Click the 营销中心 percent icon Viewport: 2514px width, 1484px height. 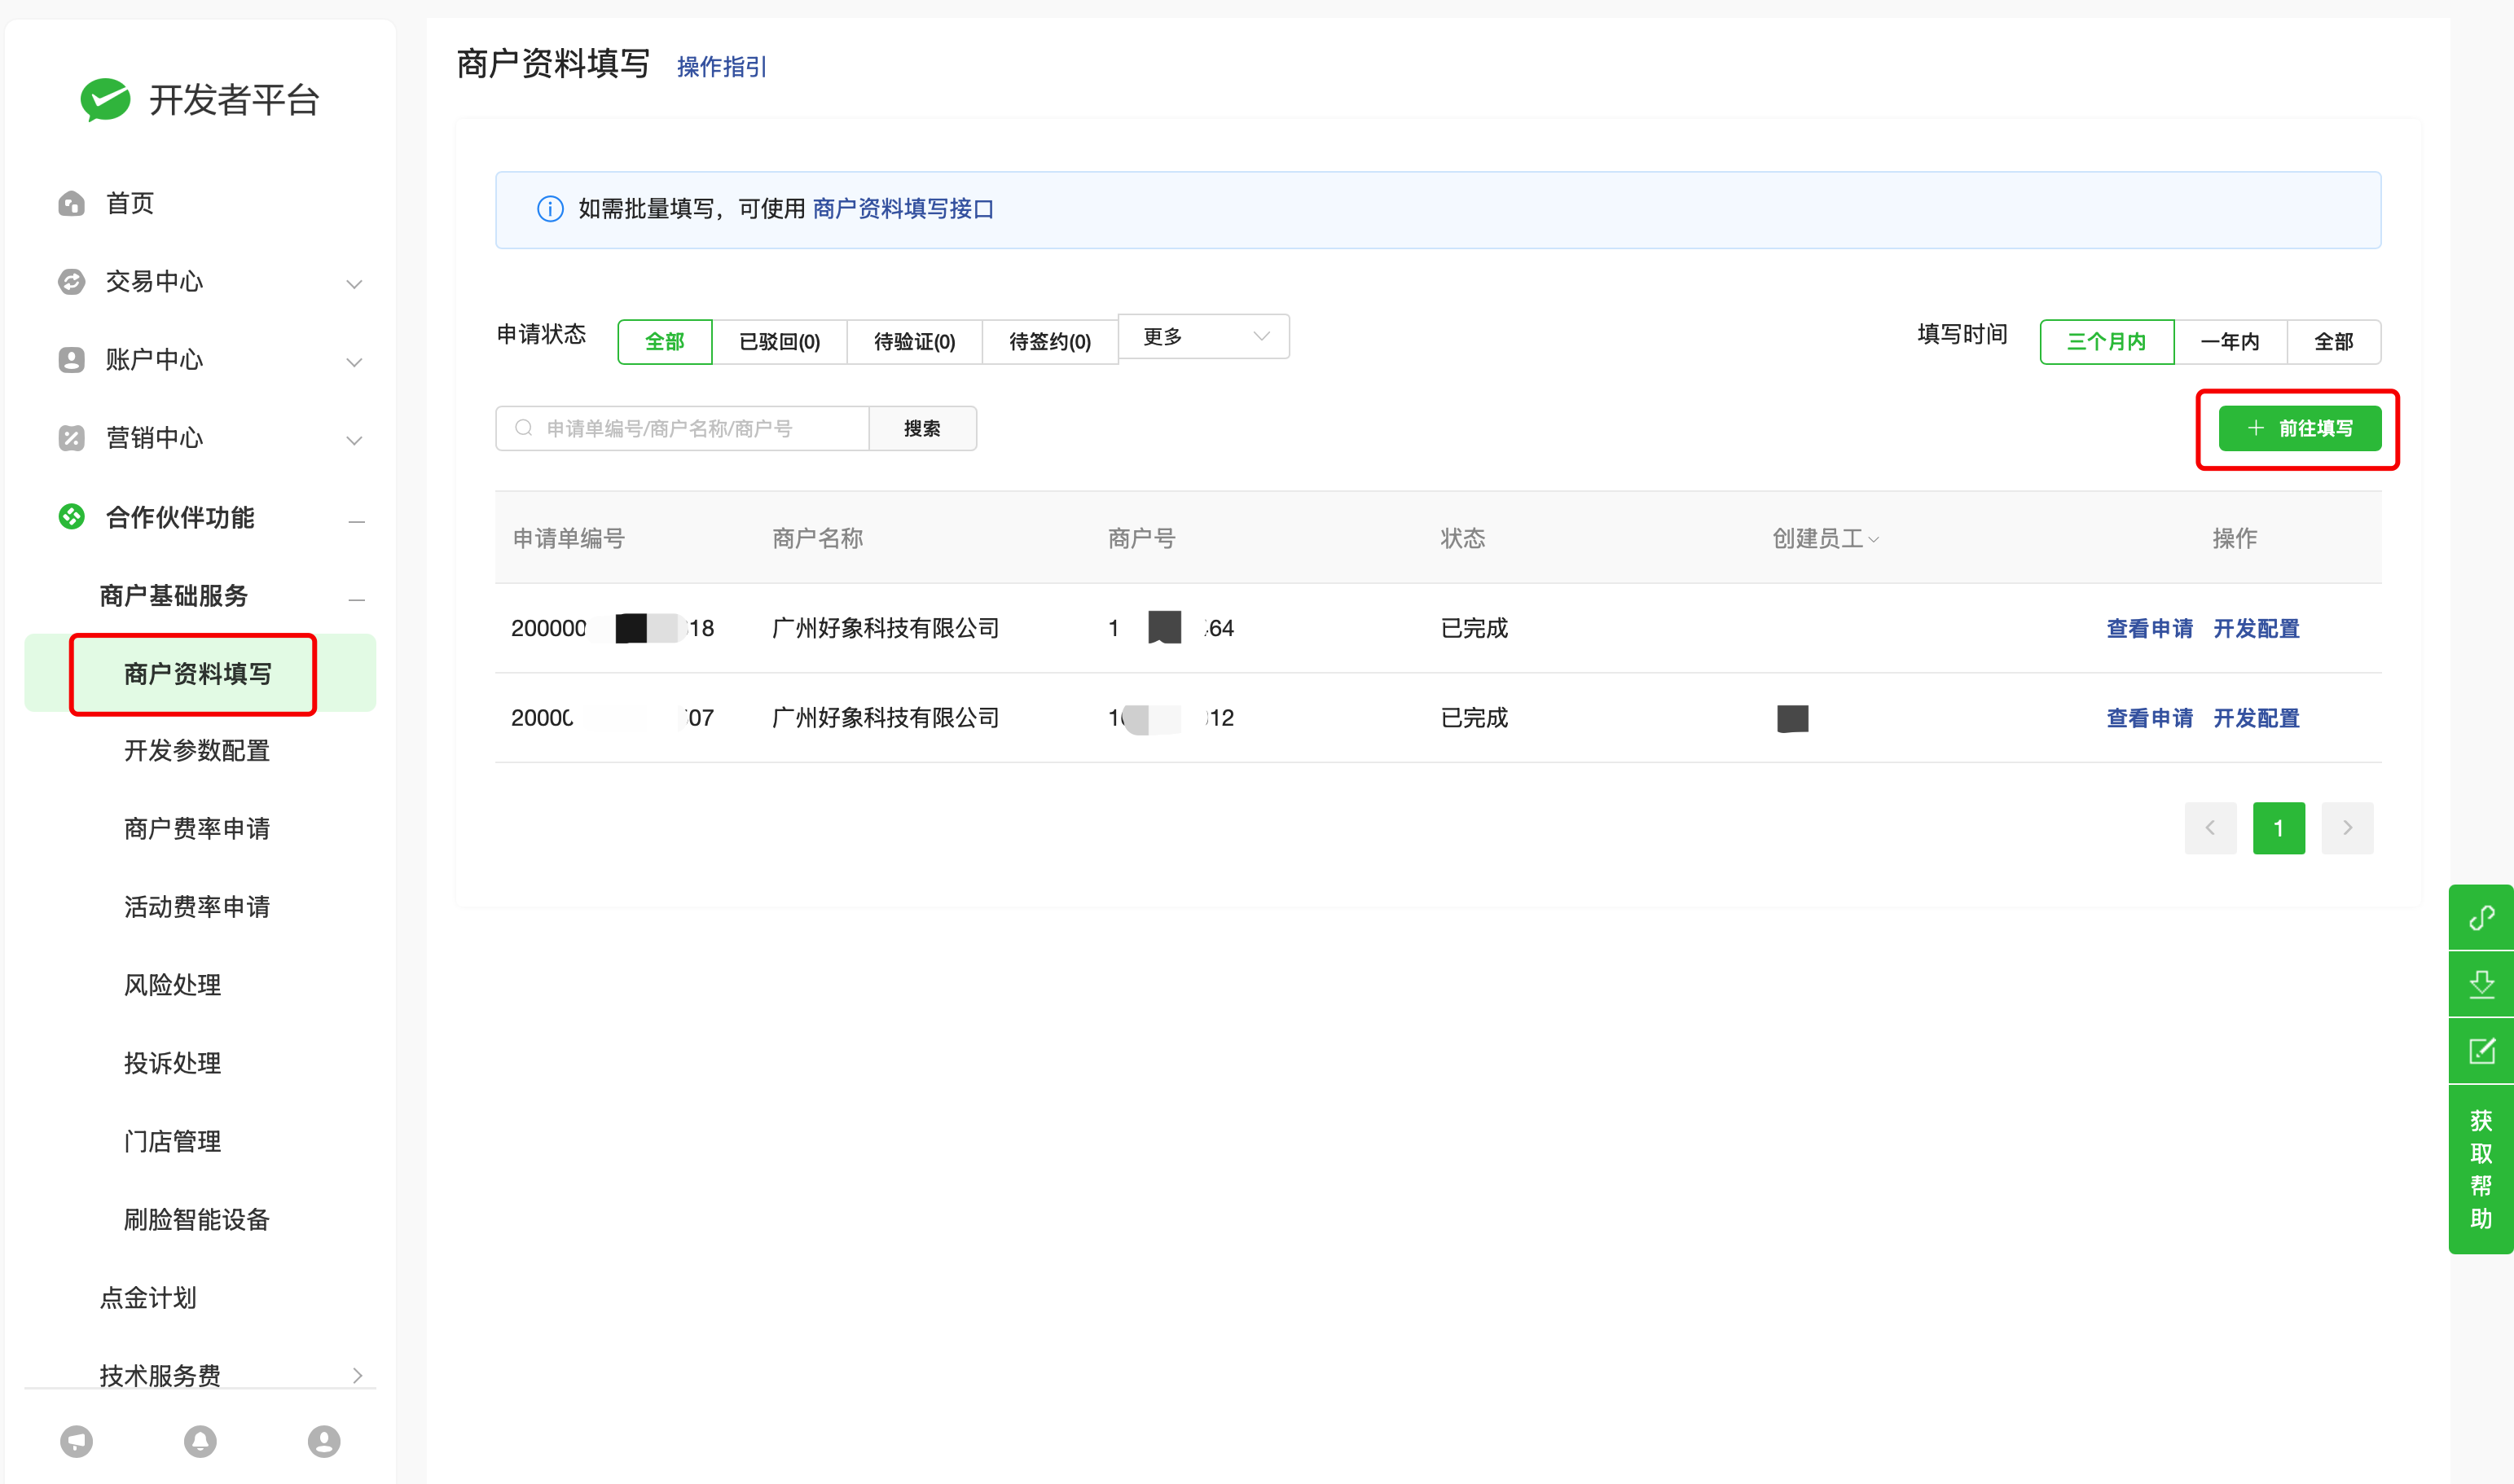tap(71, 438)
